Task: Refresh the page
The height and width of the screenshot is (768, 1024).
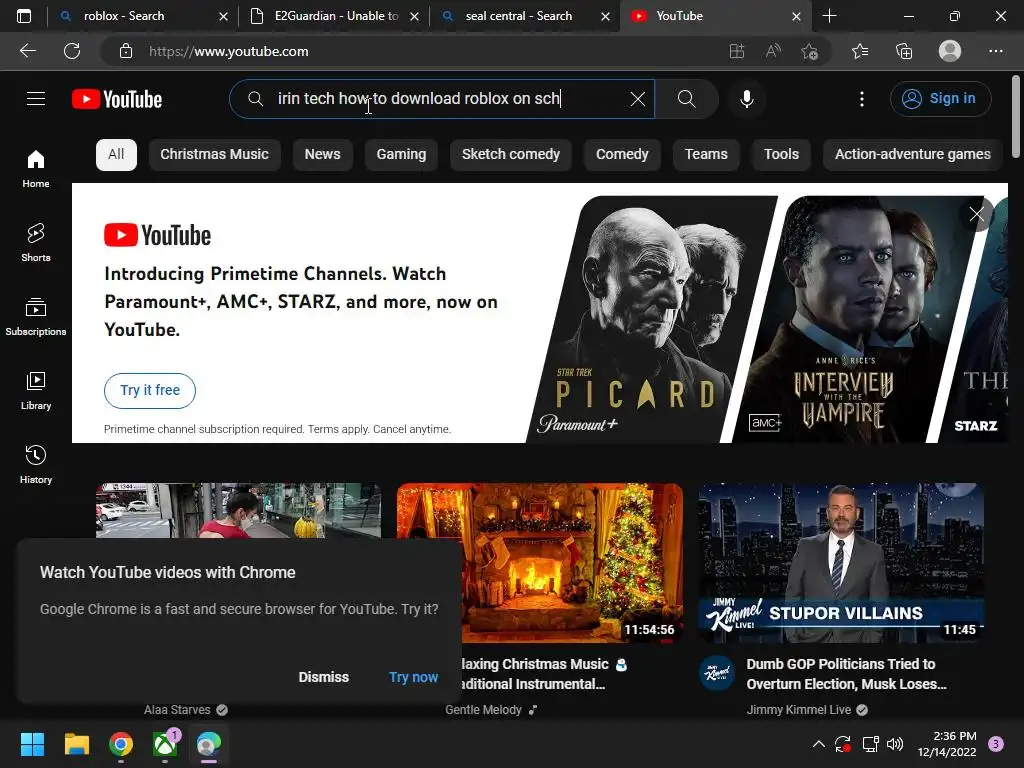Action: (72, 51)
